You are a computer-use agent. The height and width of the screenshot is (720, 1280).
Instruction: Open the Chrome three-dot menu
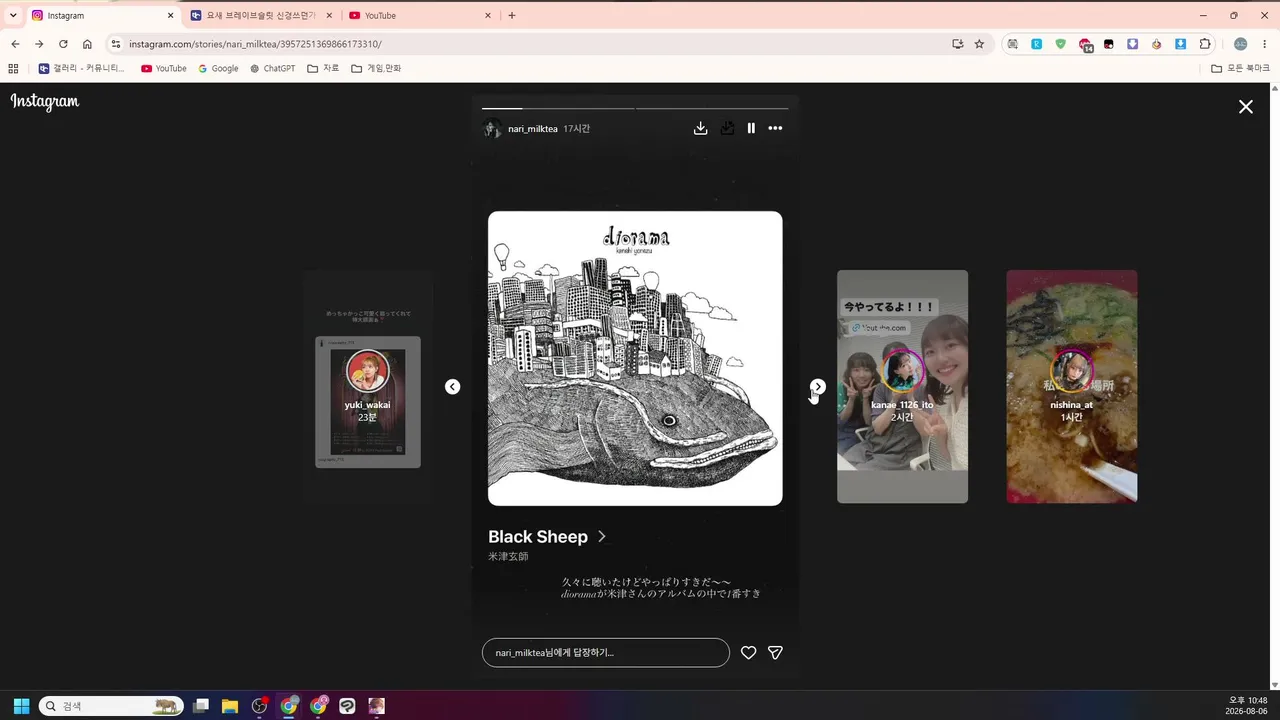pyautogui.click(x=1265, y=44)
